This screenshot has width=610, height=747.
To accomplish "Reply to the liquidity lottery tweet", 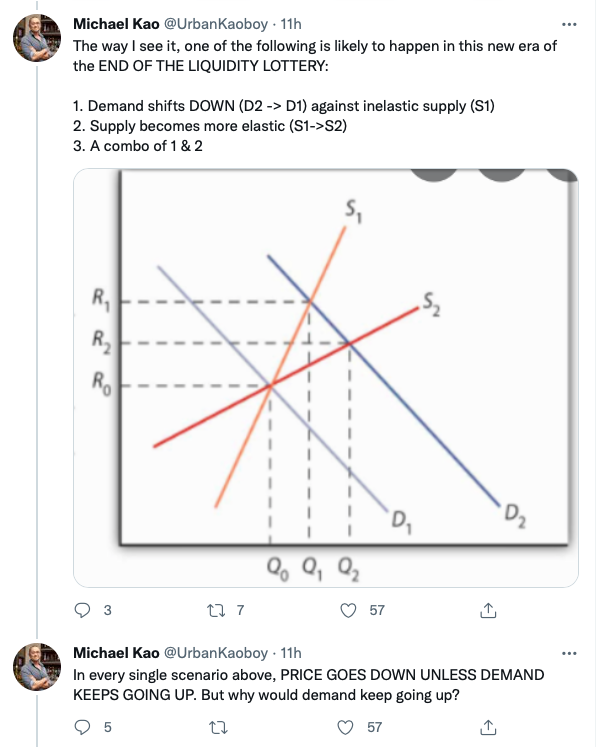I will point(83,610).
